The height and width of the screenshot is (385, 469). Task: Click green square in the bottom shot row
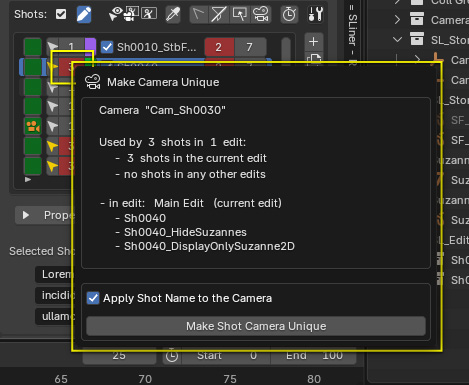click(x=33, y=166)
